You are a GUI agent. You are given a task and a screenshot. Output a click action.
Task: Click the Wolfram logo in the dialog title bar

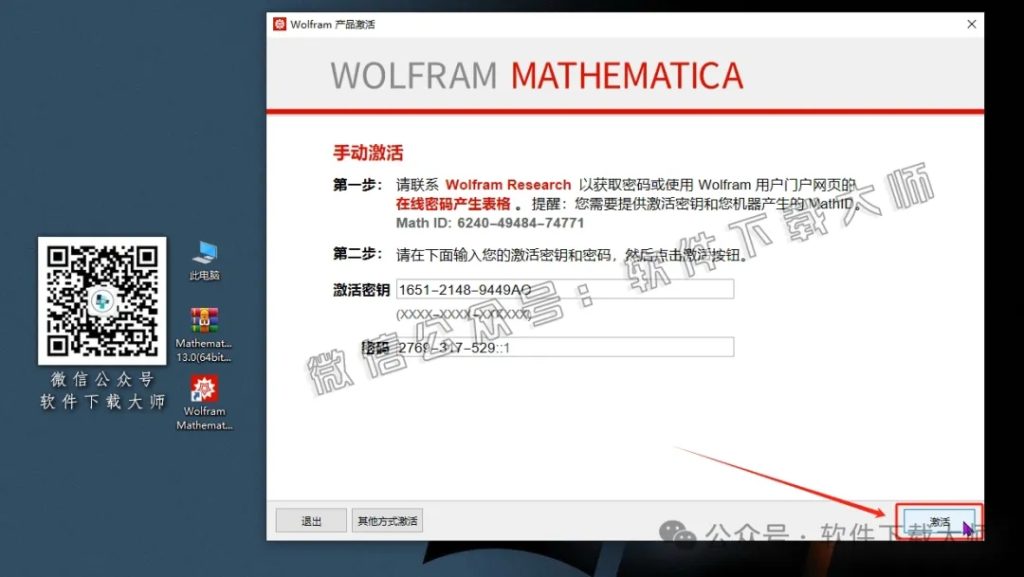pos(281,24)
